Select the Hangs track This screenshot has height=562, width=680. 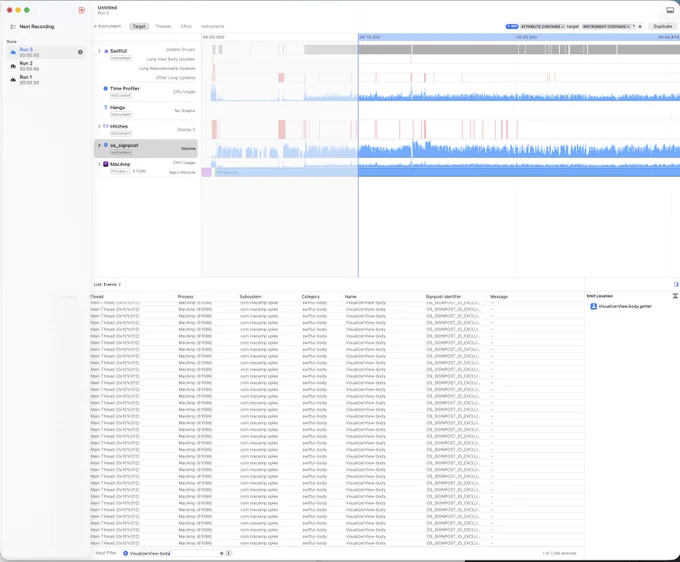click(x=146, y=111)
